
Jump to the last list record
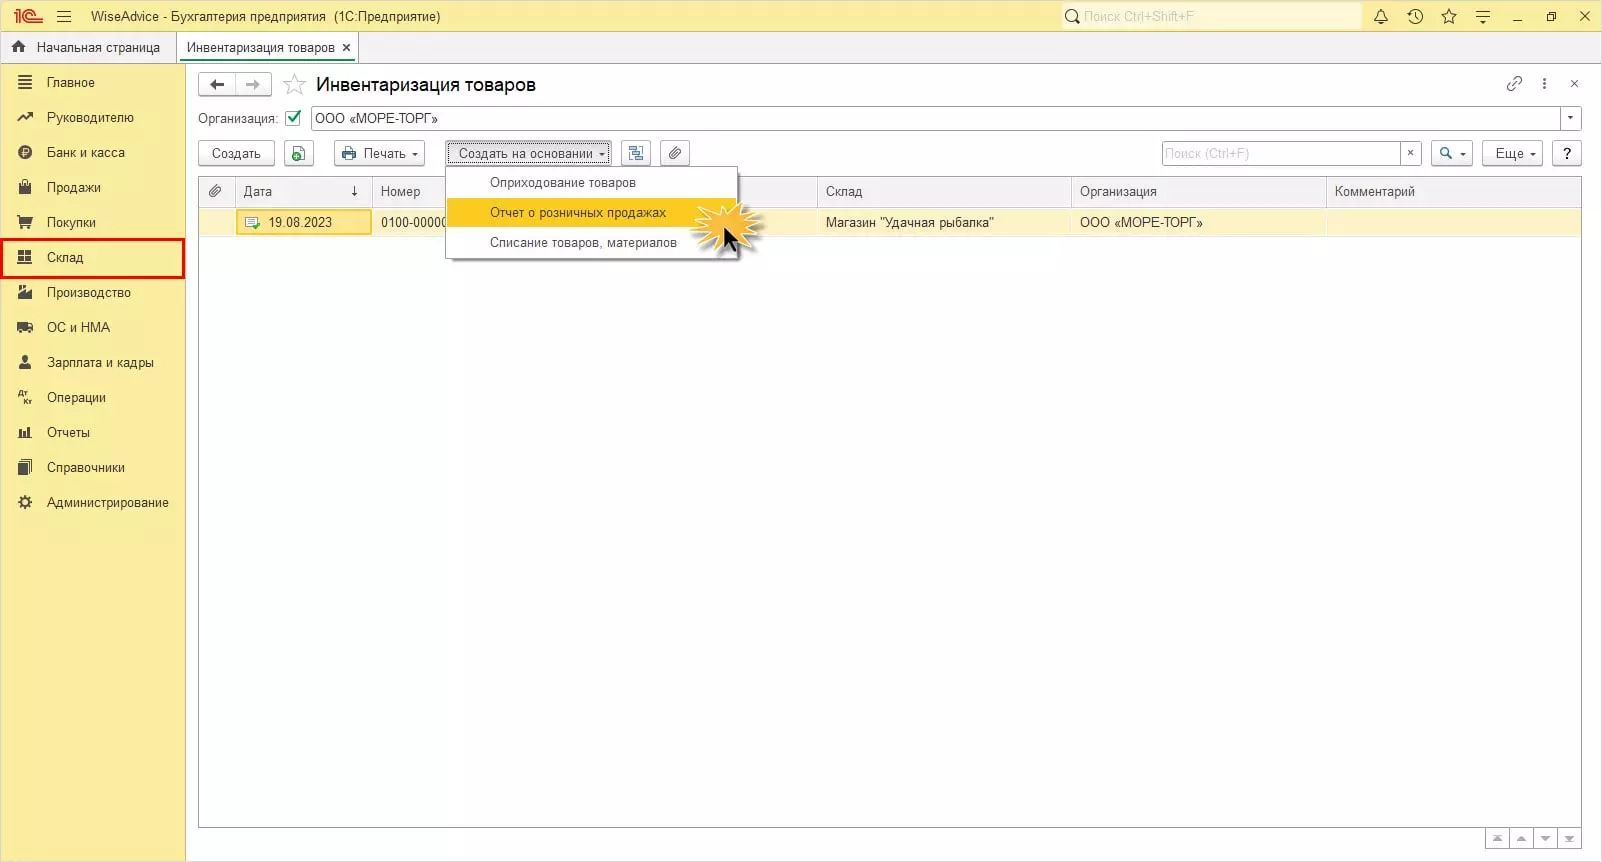(1569, 839)
